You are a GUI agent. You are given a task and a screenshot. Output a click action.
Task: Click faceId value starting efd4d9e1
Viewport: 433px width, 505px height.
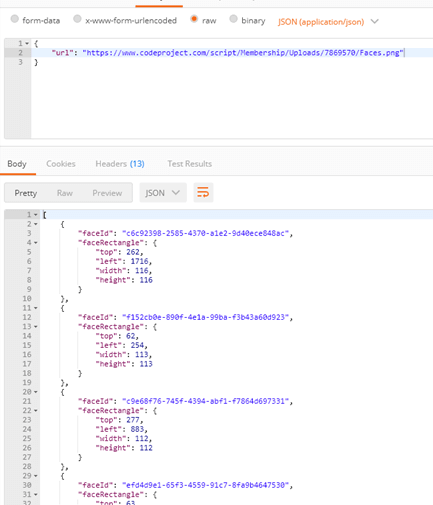(205, 485)
